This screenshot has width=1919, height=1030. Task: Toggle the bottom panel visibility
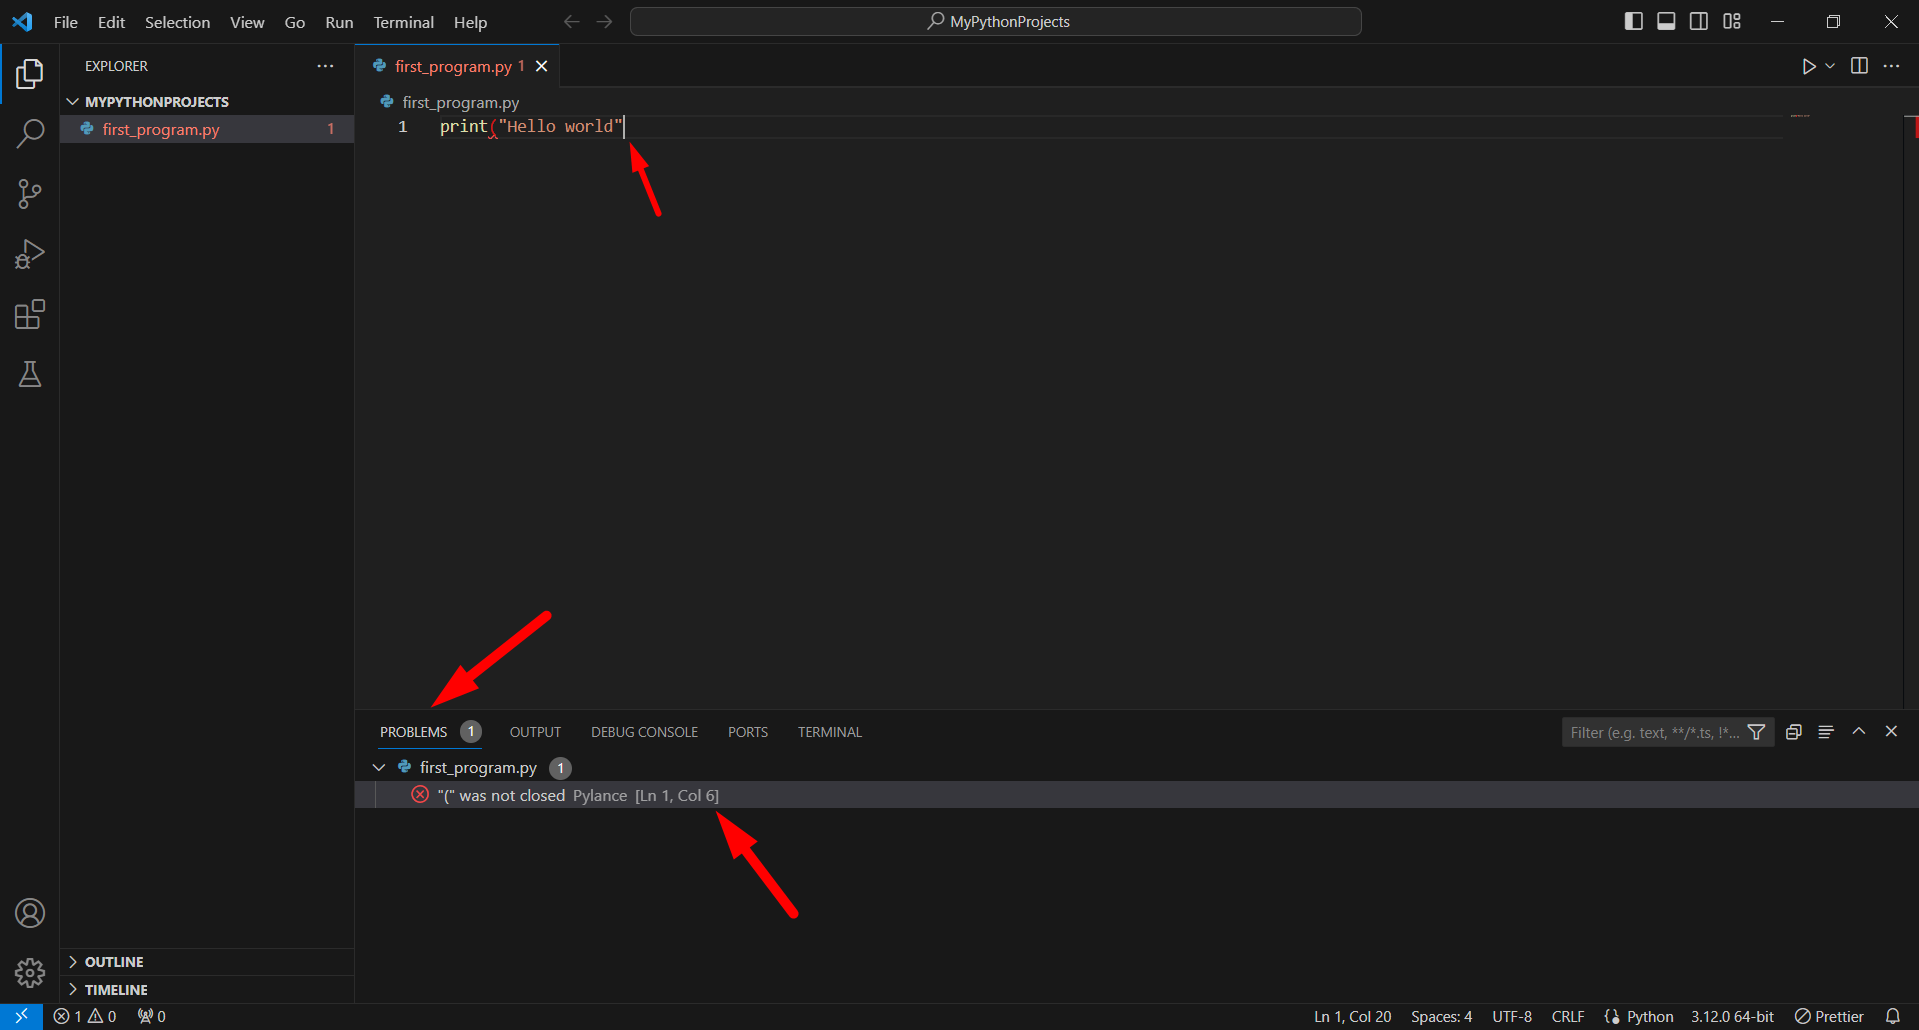click(x=1665, y=20)
